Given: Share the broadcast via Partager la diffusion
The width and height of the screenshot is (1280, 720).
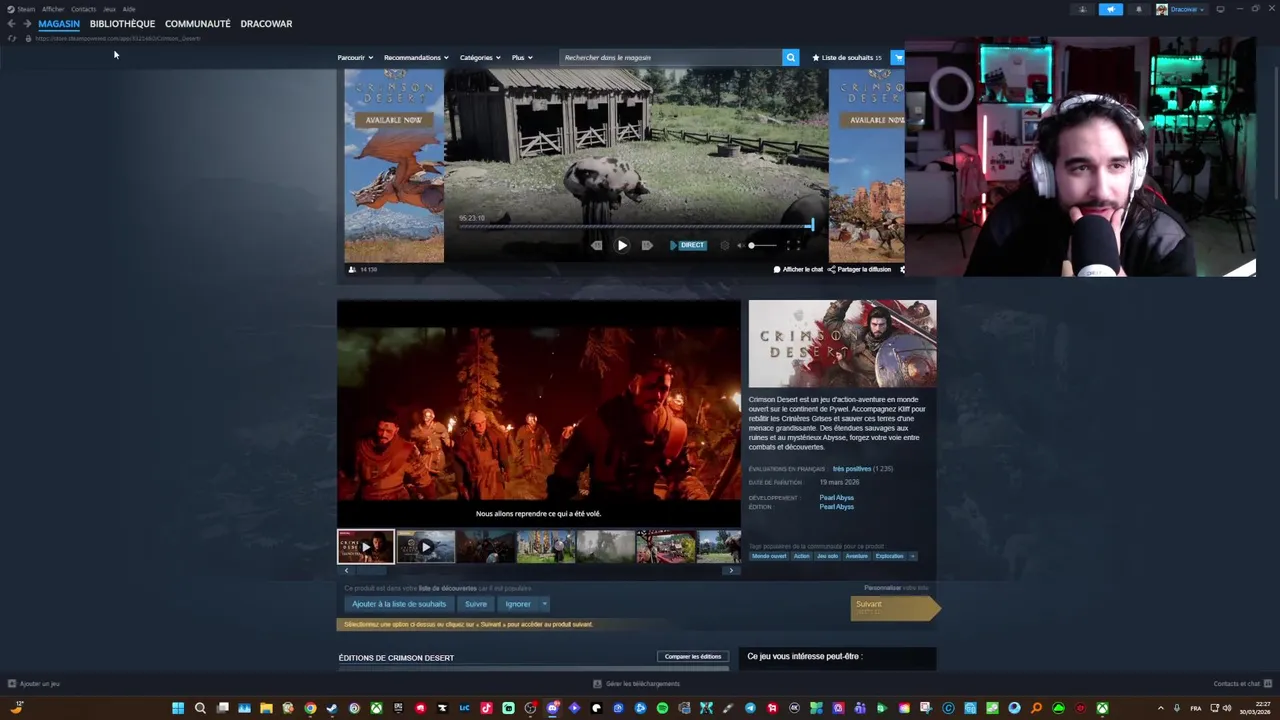Looking at the screenshot, I should pyautogui.click(x=859, y=269).
